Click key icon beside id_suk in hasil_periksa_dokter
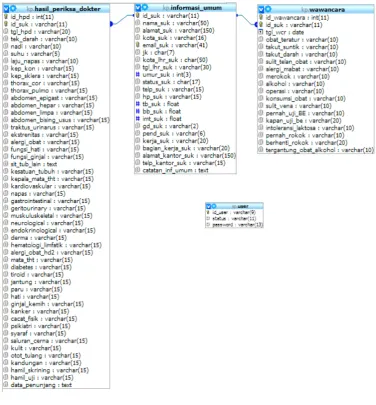The image size is (376, 405). coord(6,24)
